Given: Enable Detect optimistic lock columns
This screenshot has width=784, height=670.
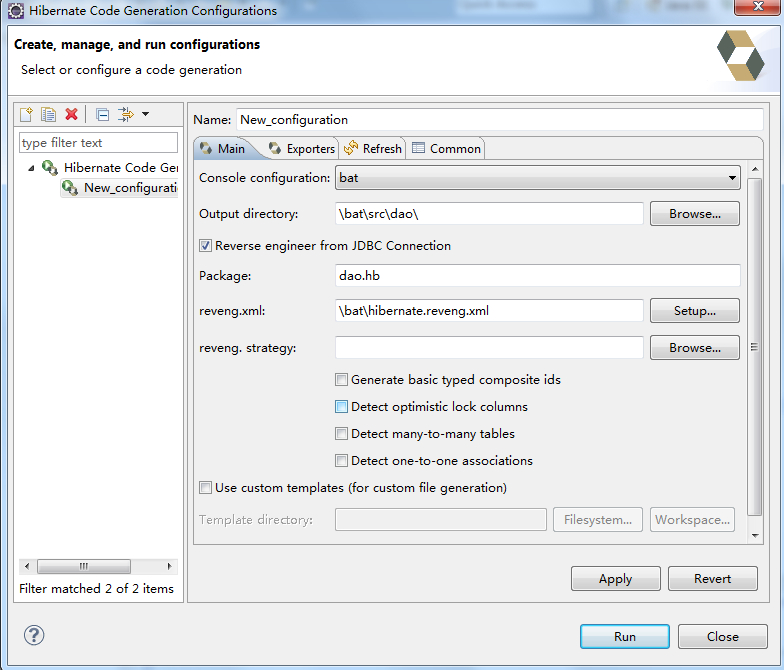Looking at the screenshot, I should pyautogui.click(x=341, y=406).
